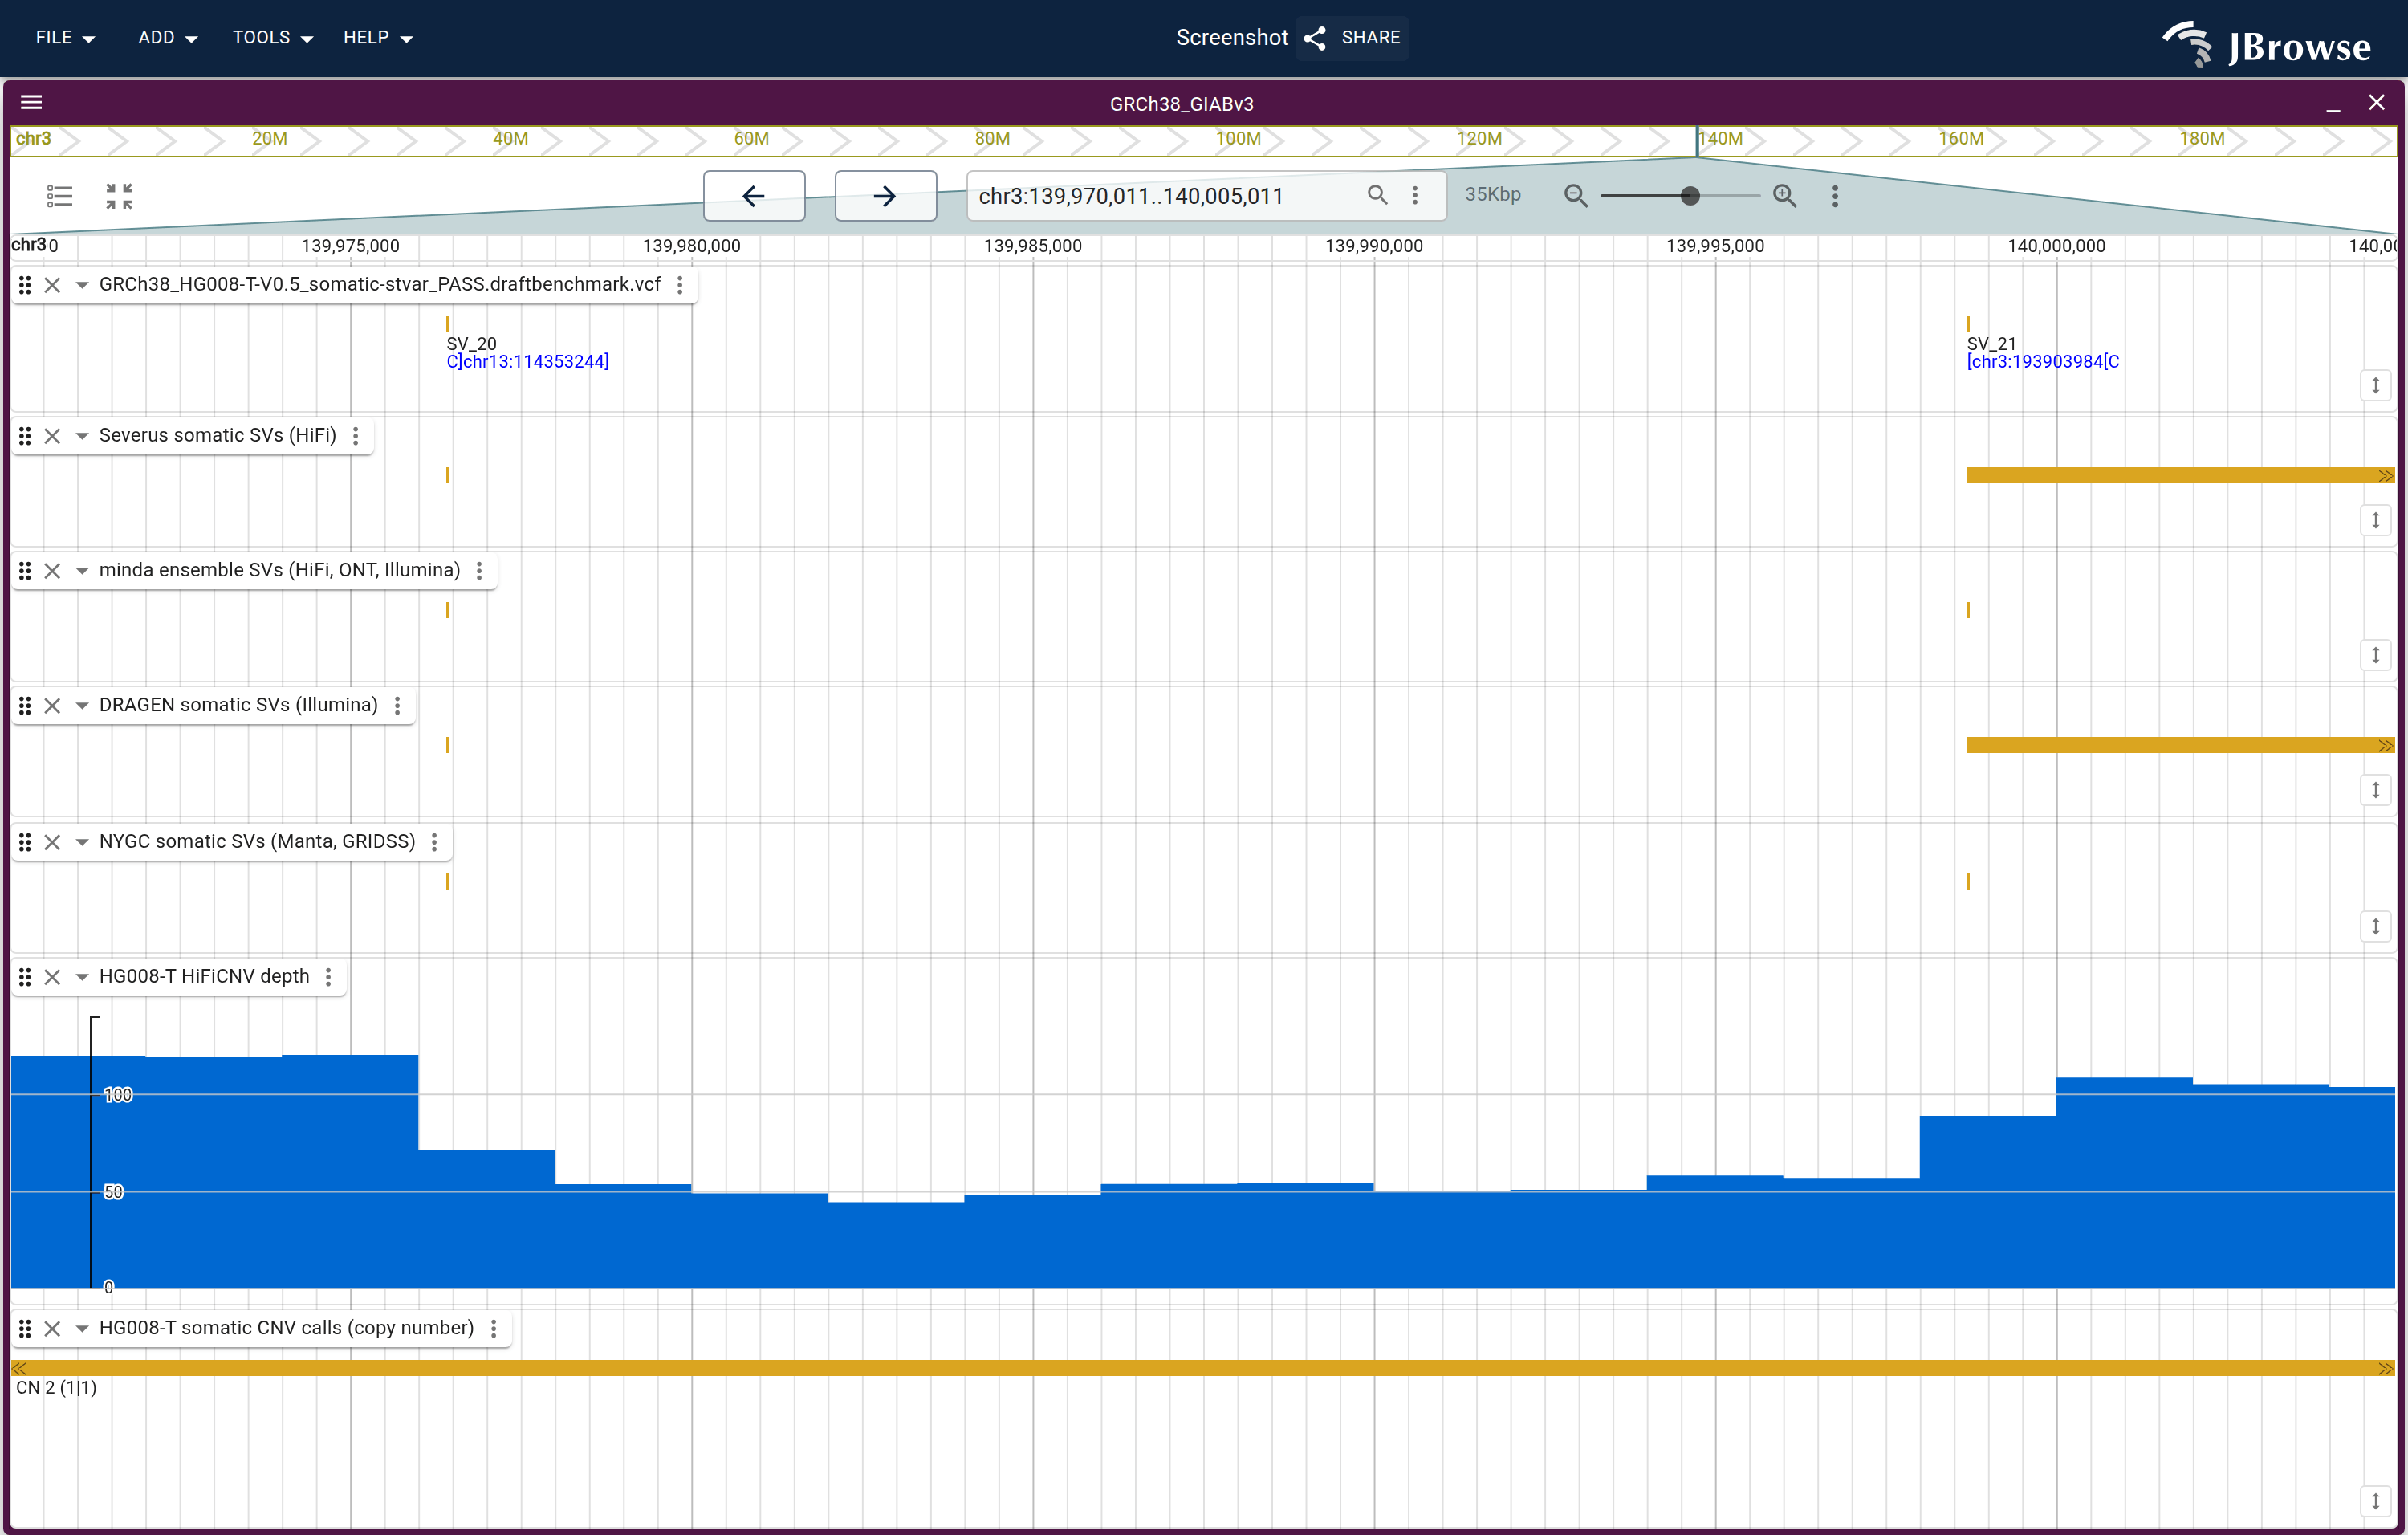This screenshot has height=1535, width=2408.
Task: Open the HELP menu
Action: 377,37
